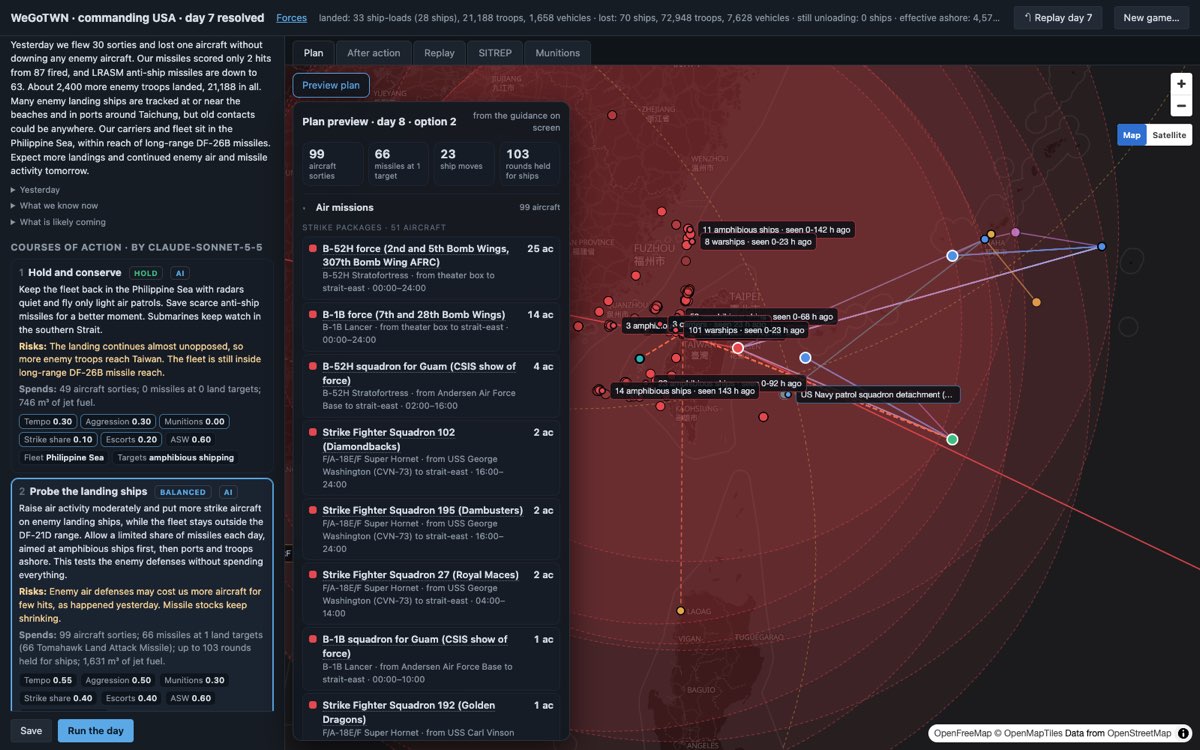Click the 14 amphibious ships map label
This screenshot has width=1200, height=750.
[x=684, y=391]
